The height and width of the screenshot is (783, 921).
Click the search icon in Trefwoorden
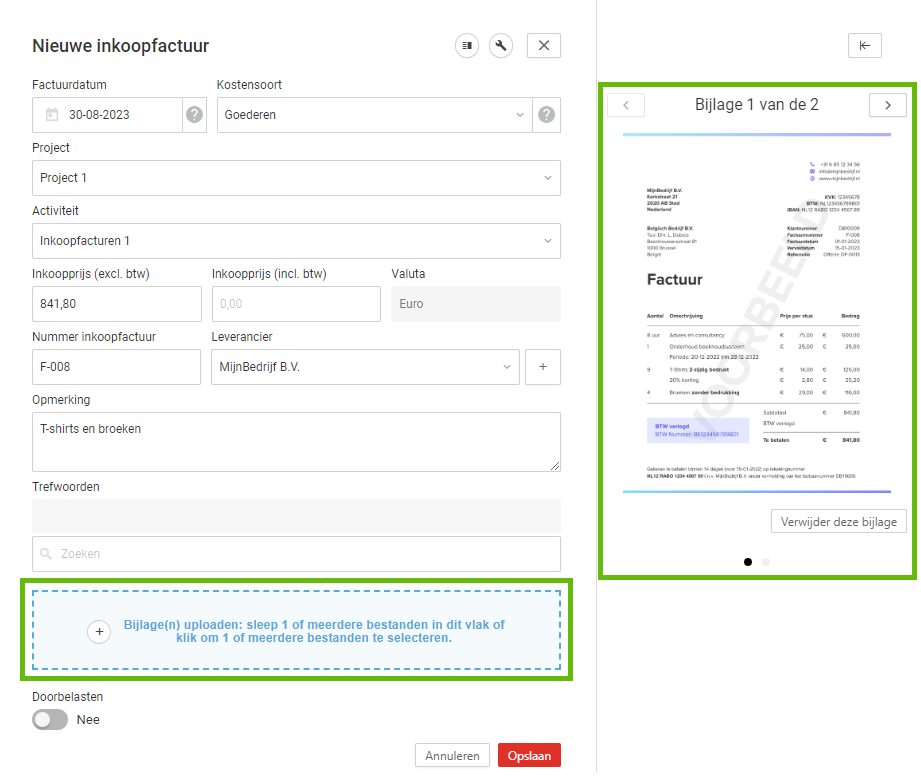click(46, 553)
